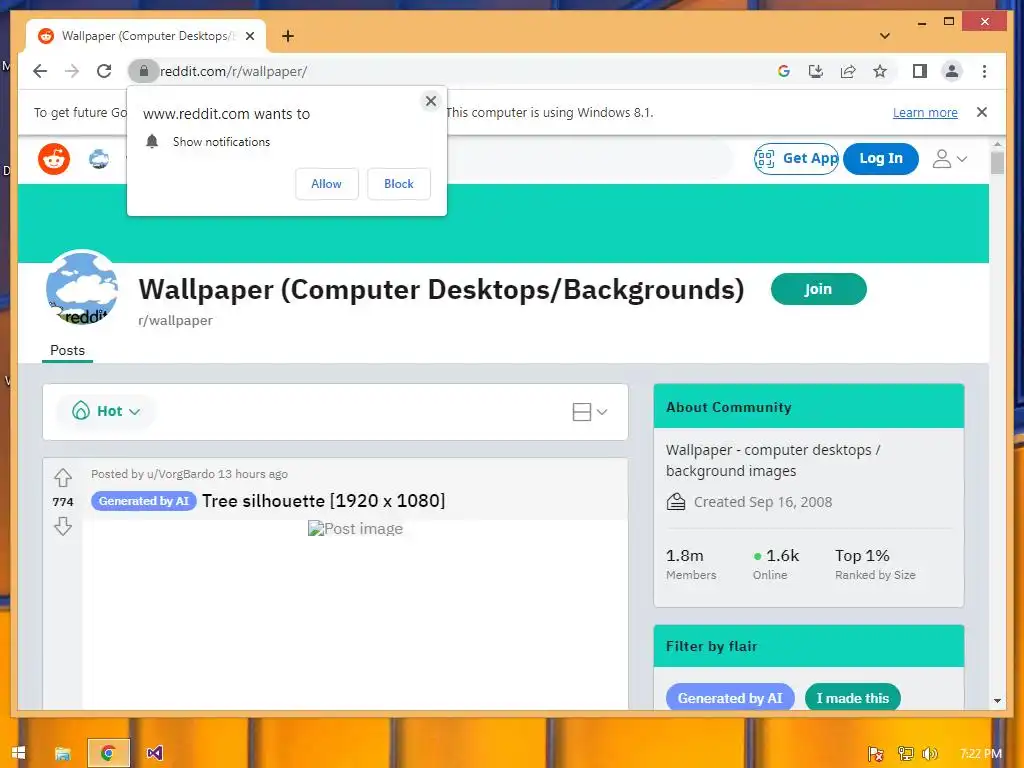This screenshot has height=768, width=1024.
Task: Reload the Reddit page
Action: click(104, 71)
